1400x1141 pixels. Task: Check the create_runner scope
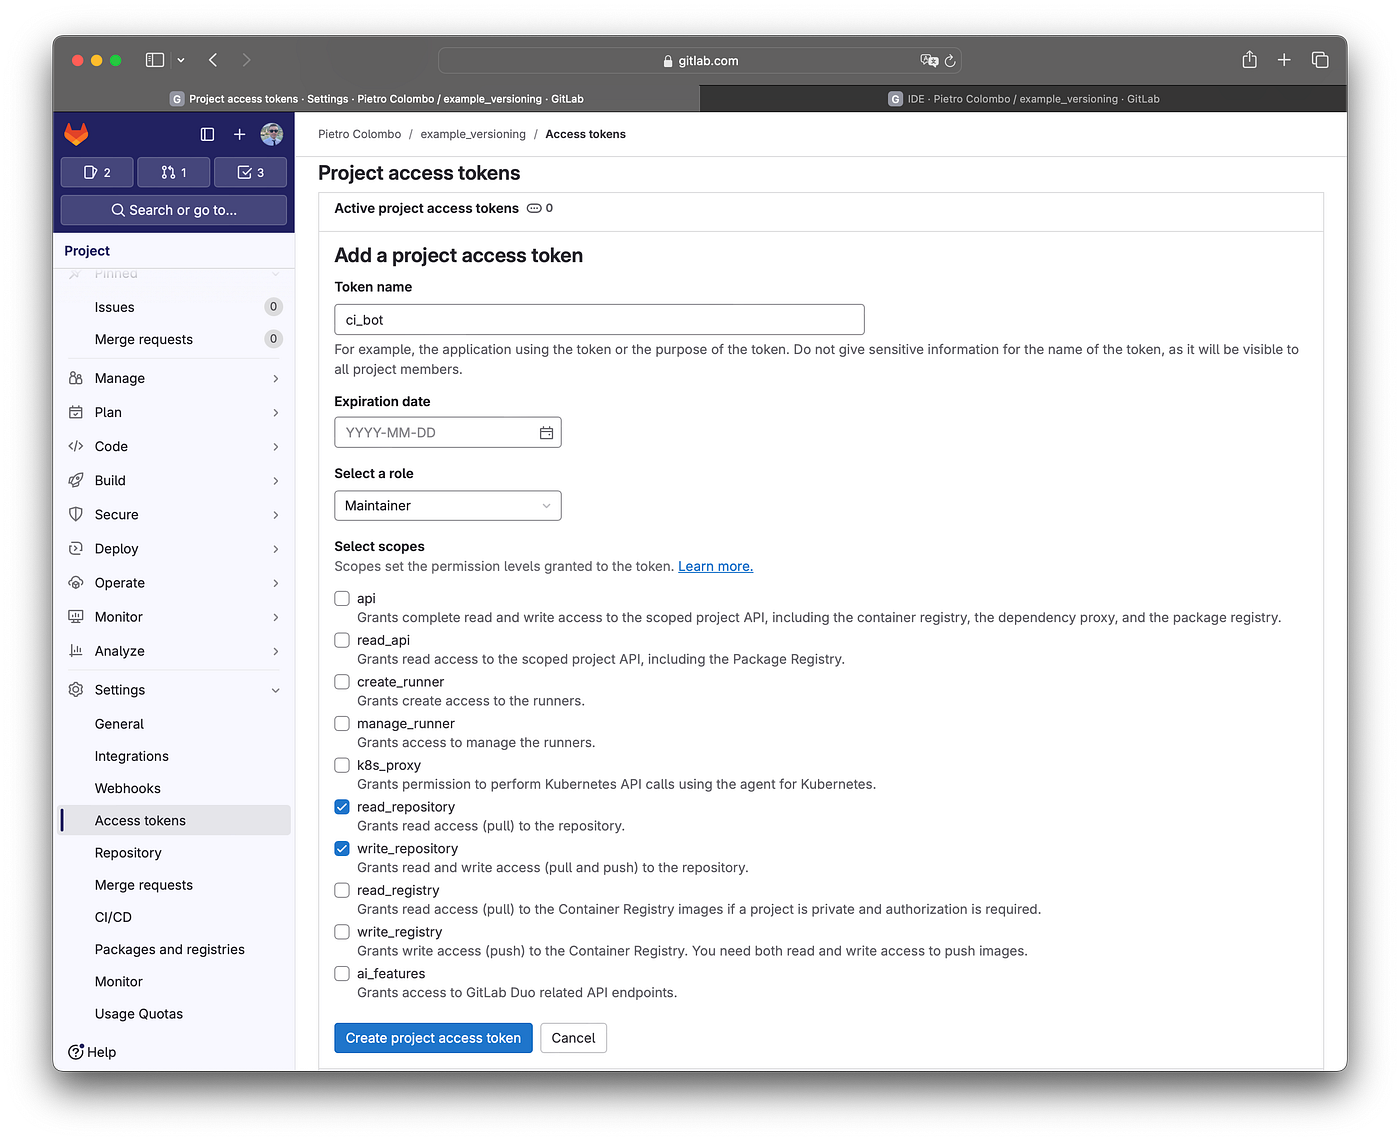[342, 682]
